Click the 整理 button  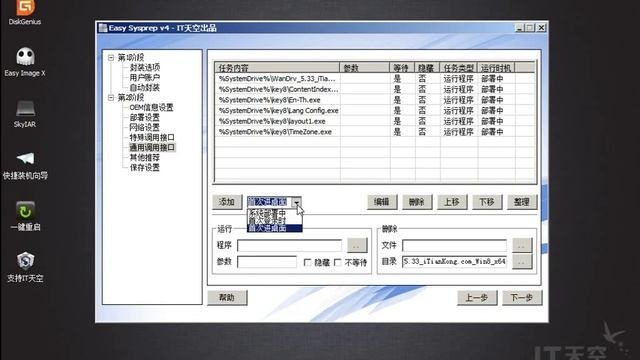click(522, 202)
